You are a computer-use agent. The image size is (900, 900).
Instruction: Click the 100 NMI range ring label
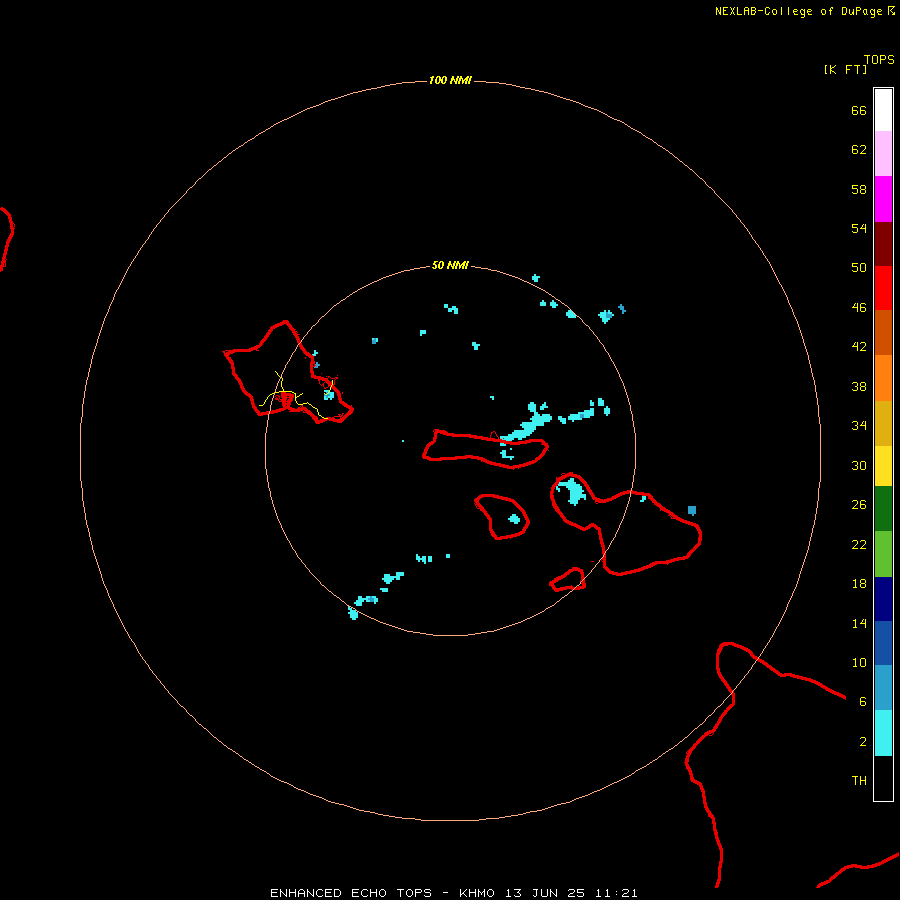450,80
